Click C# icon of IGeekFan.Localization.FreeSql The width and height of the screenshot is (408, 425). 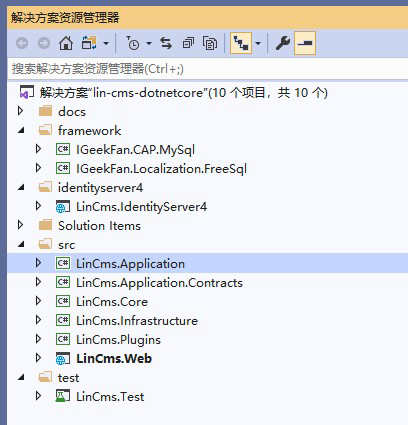[x=63, y=168]
